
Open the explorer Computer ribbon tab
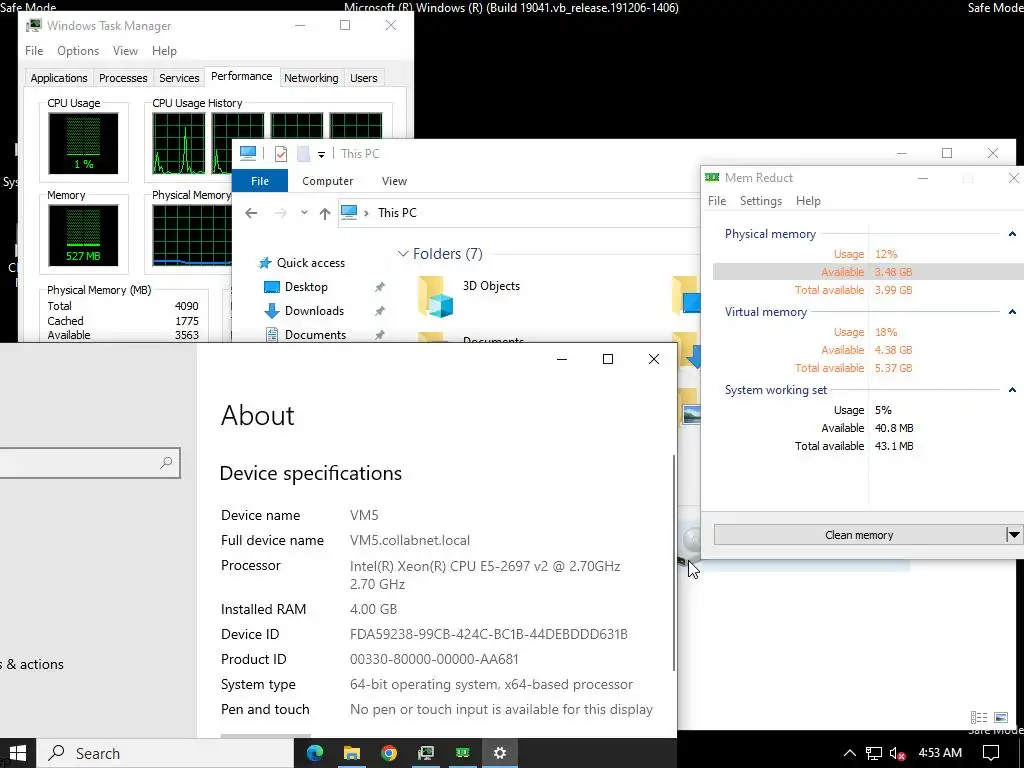click(327, 181)
